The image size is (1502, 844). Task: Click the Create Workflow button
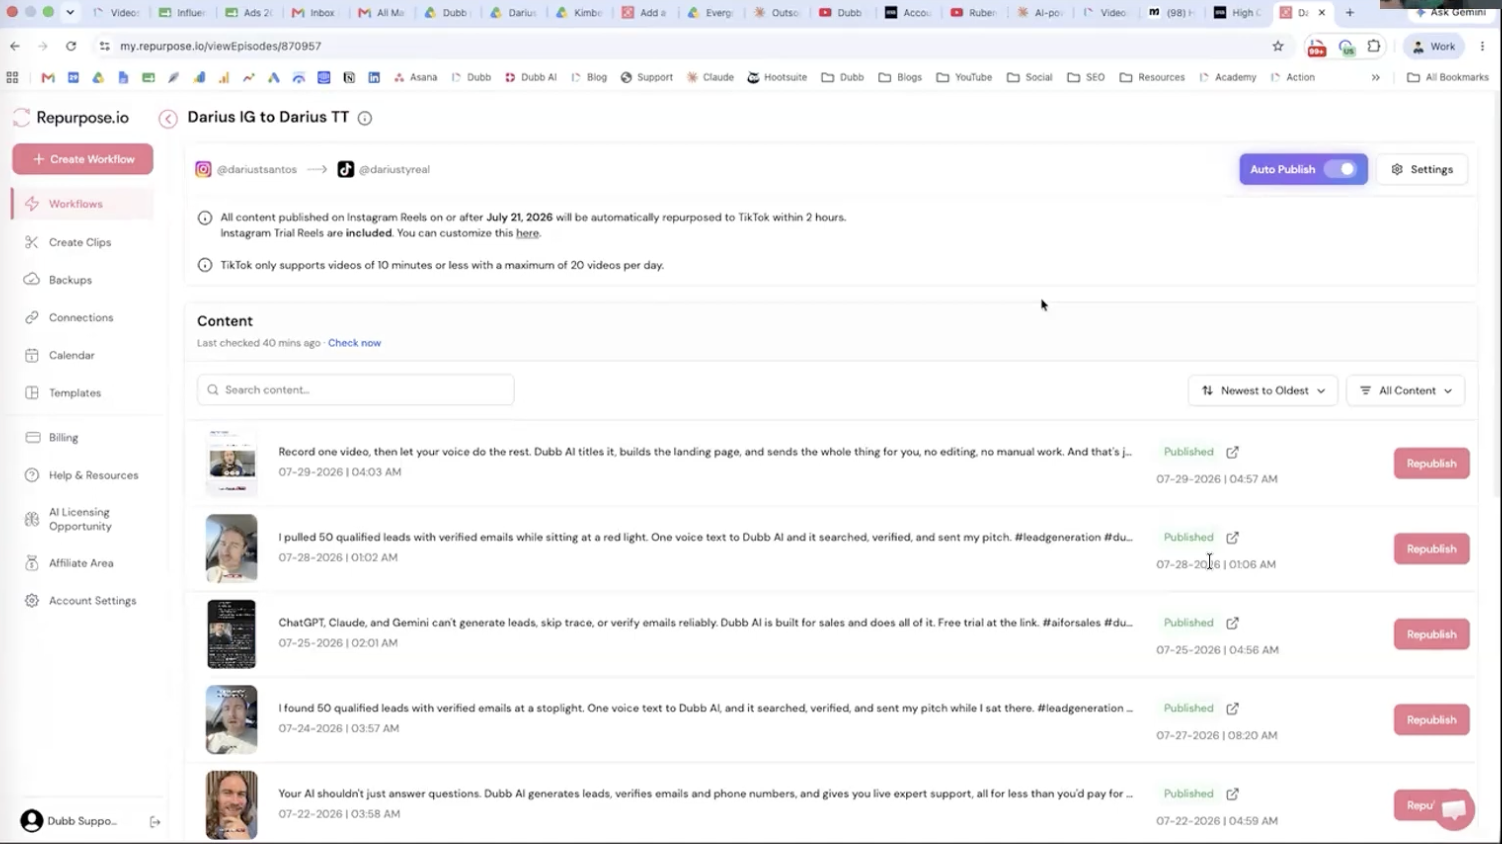click(x=83, y=159)
